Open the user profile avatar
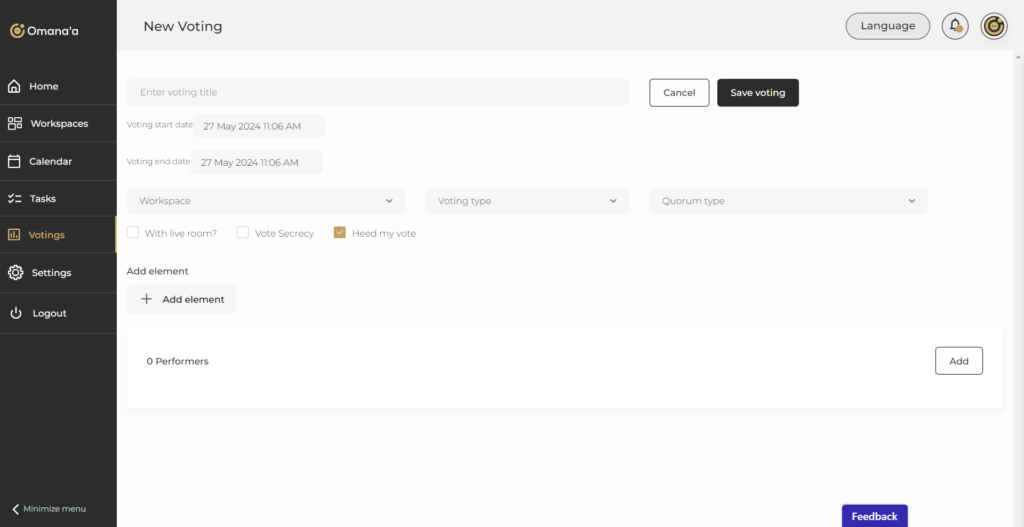The width and height of the screenshot is (1024, 527). pyautogui.click(x=993, y=26)
